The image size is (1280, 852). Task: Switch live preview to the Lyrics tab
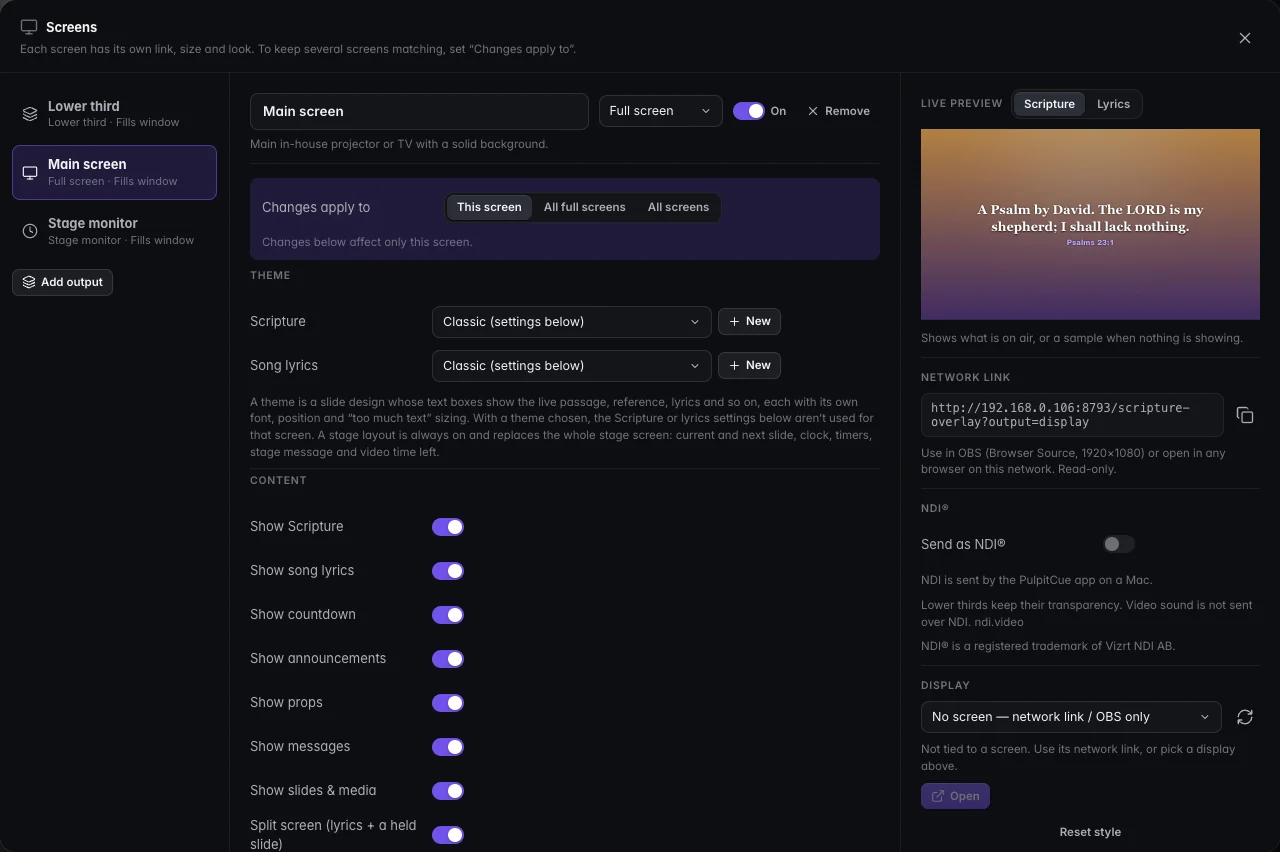pos(1113,104)
